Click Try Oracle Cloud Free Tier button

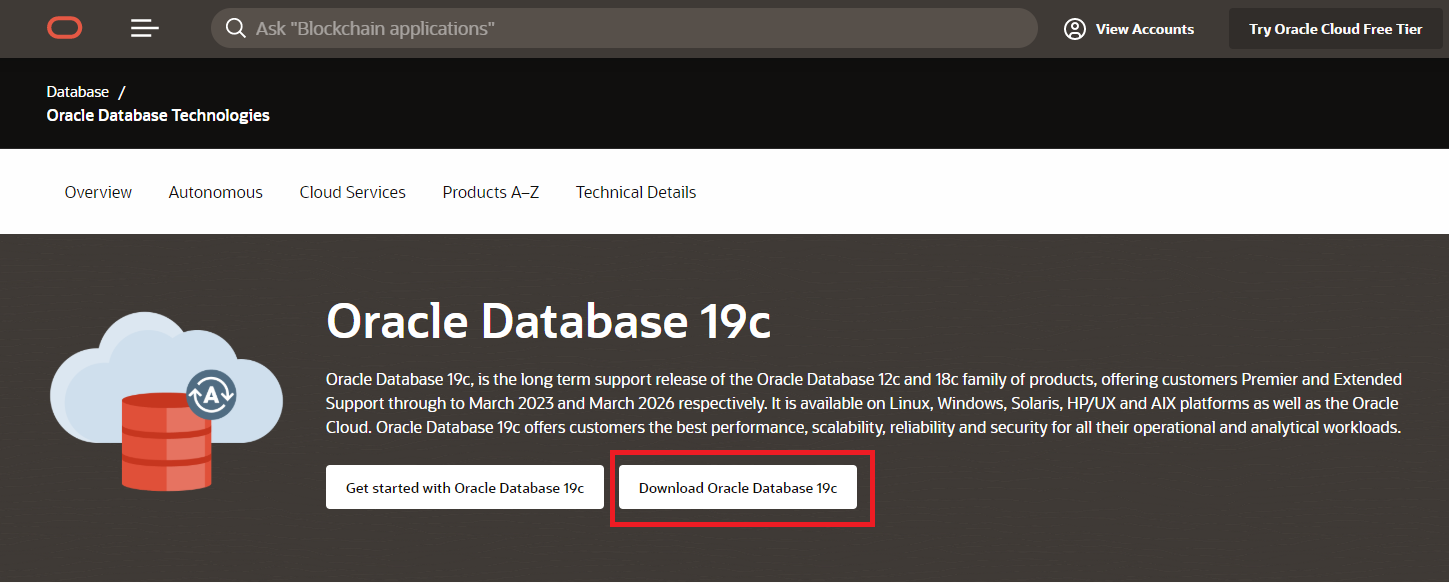pos(1335,29)
